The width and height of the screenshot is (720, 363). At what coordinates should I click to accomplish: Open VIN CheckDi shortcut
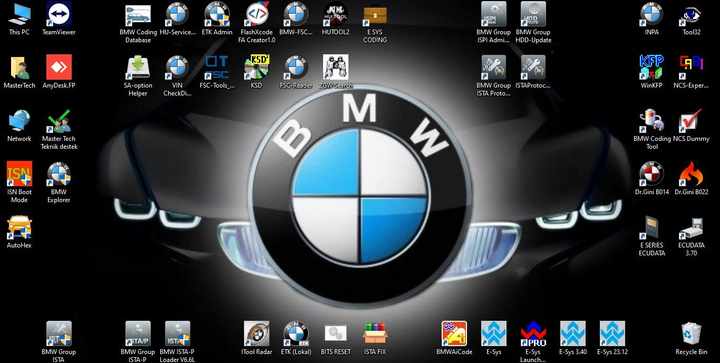(x=177, y=76)
